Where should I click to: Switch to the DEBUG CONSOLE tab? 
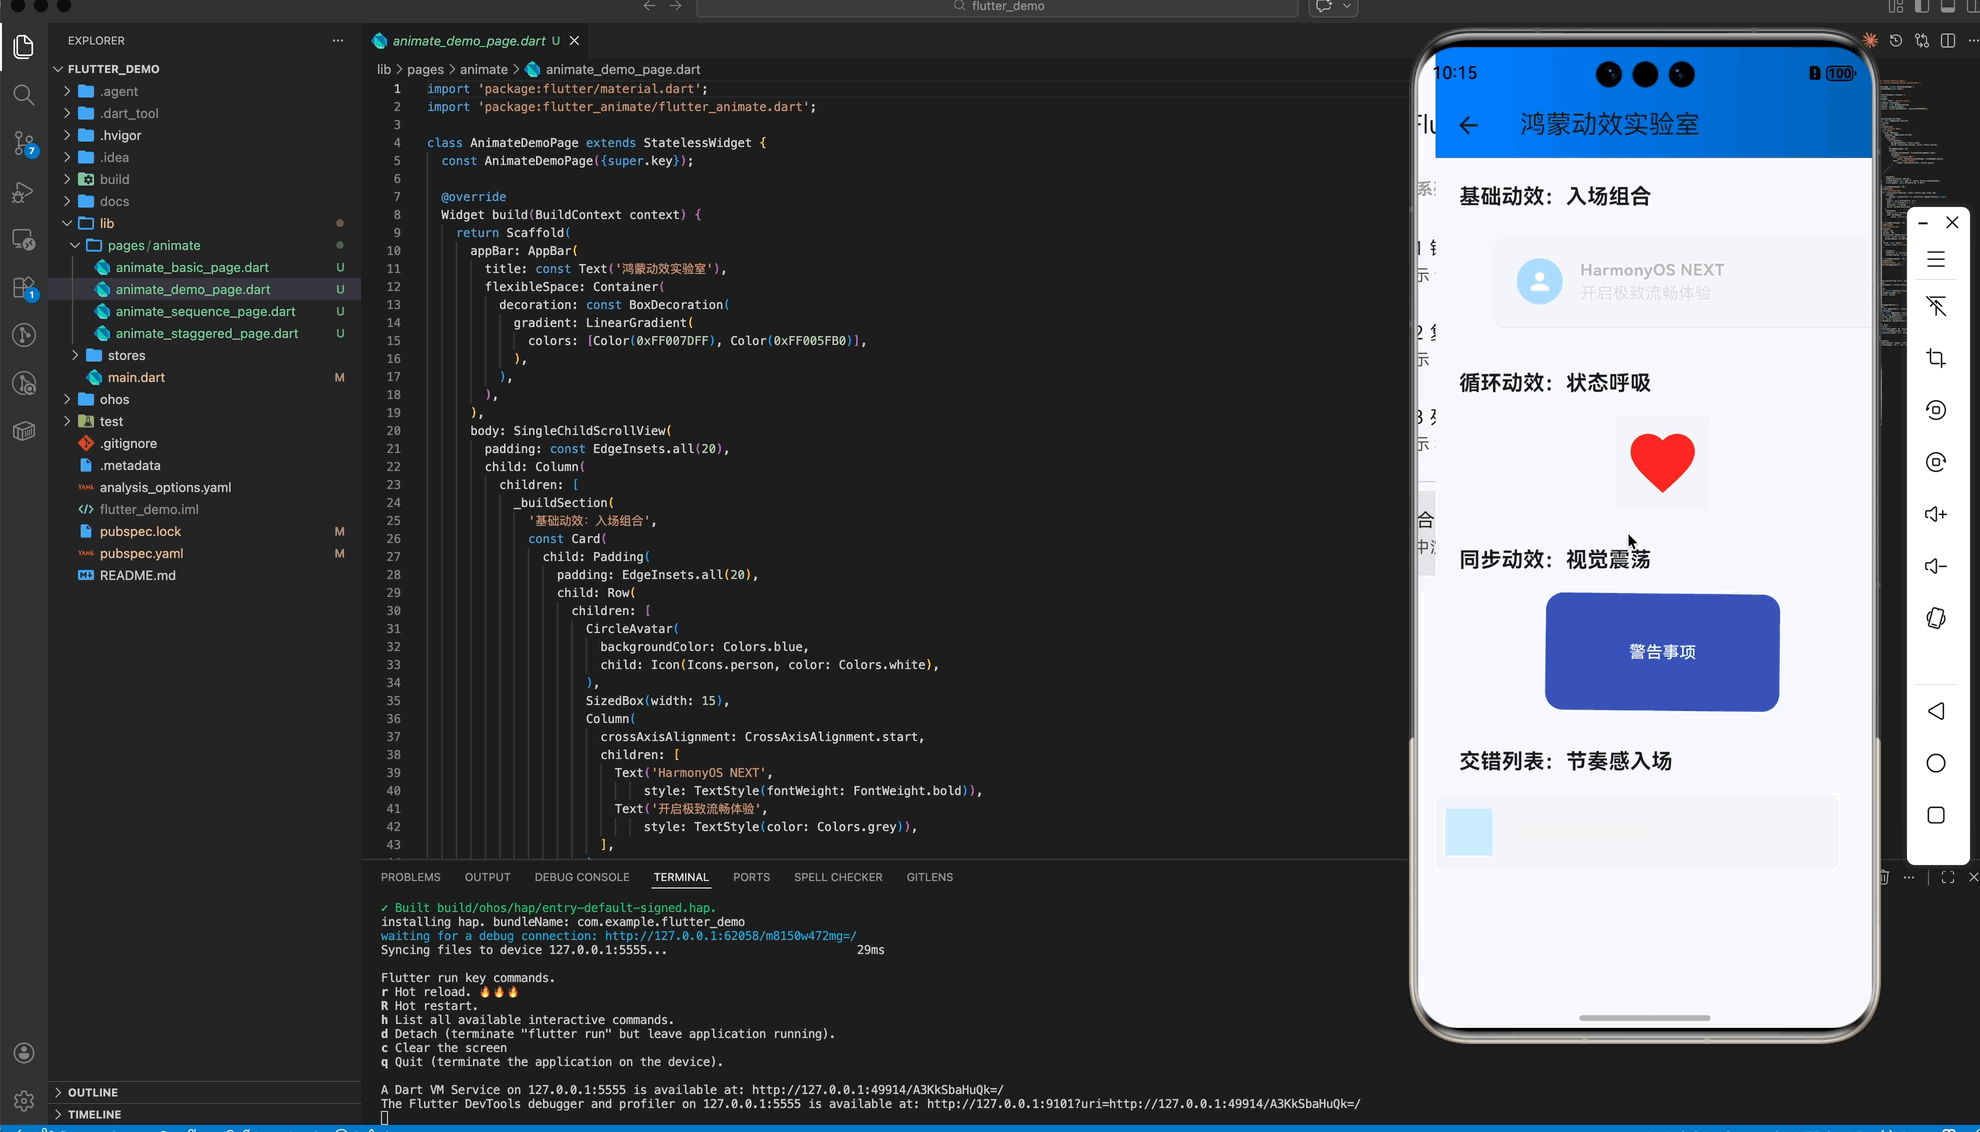pos(581,877)
